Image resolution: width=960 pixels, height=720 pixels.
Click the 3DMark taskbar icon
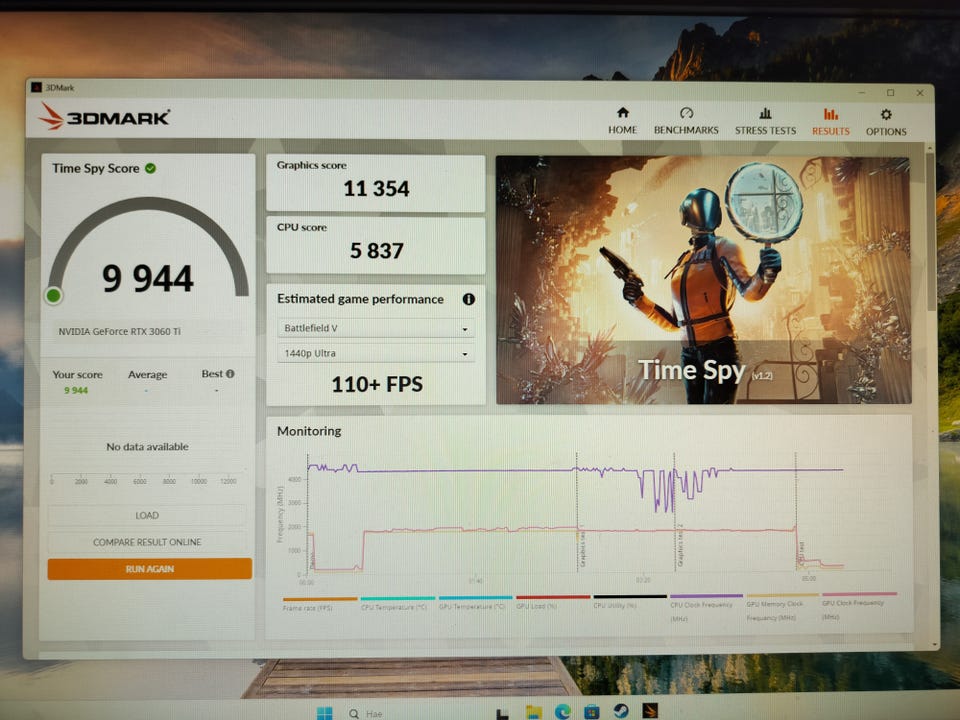click(x=650, y=710)
